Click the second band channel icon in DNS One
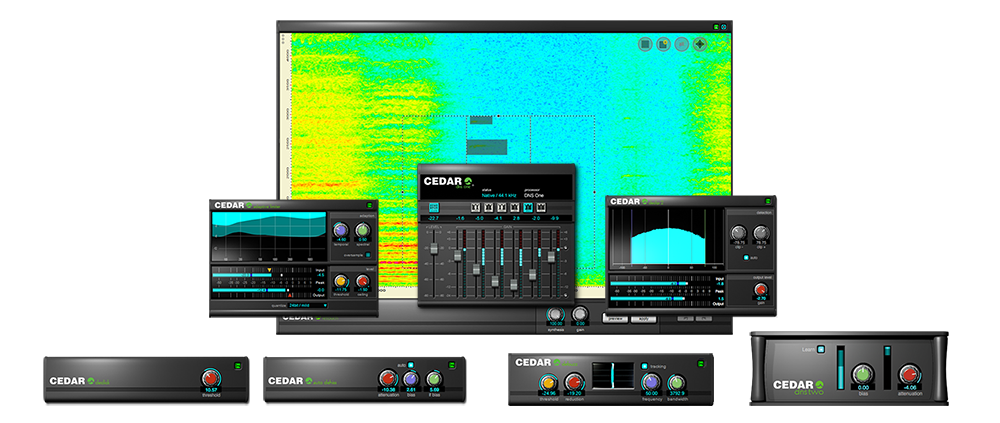Viewport: 1000px width, 423px height. pos(489,207)
